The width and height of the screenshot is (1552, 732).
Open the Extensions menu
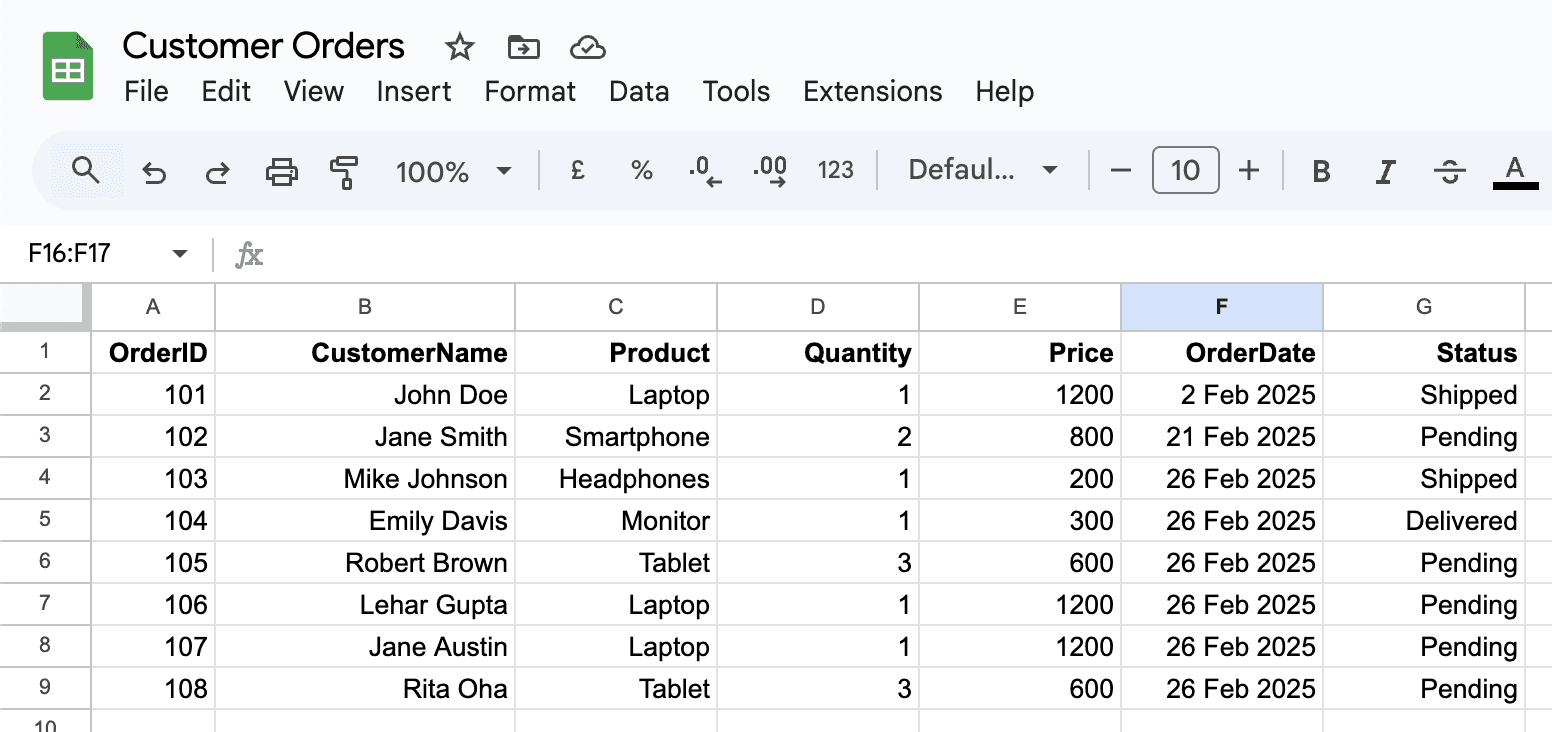click(x=872, y=92)
